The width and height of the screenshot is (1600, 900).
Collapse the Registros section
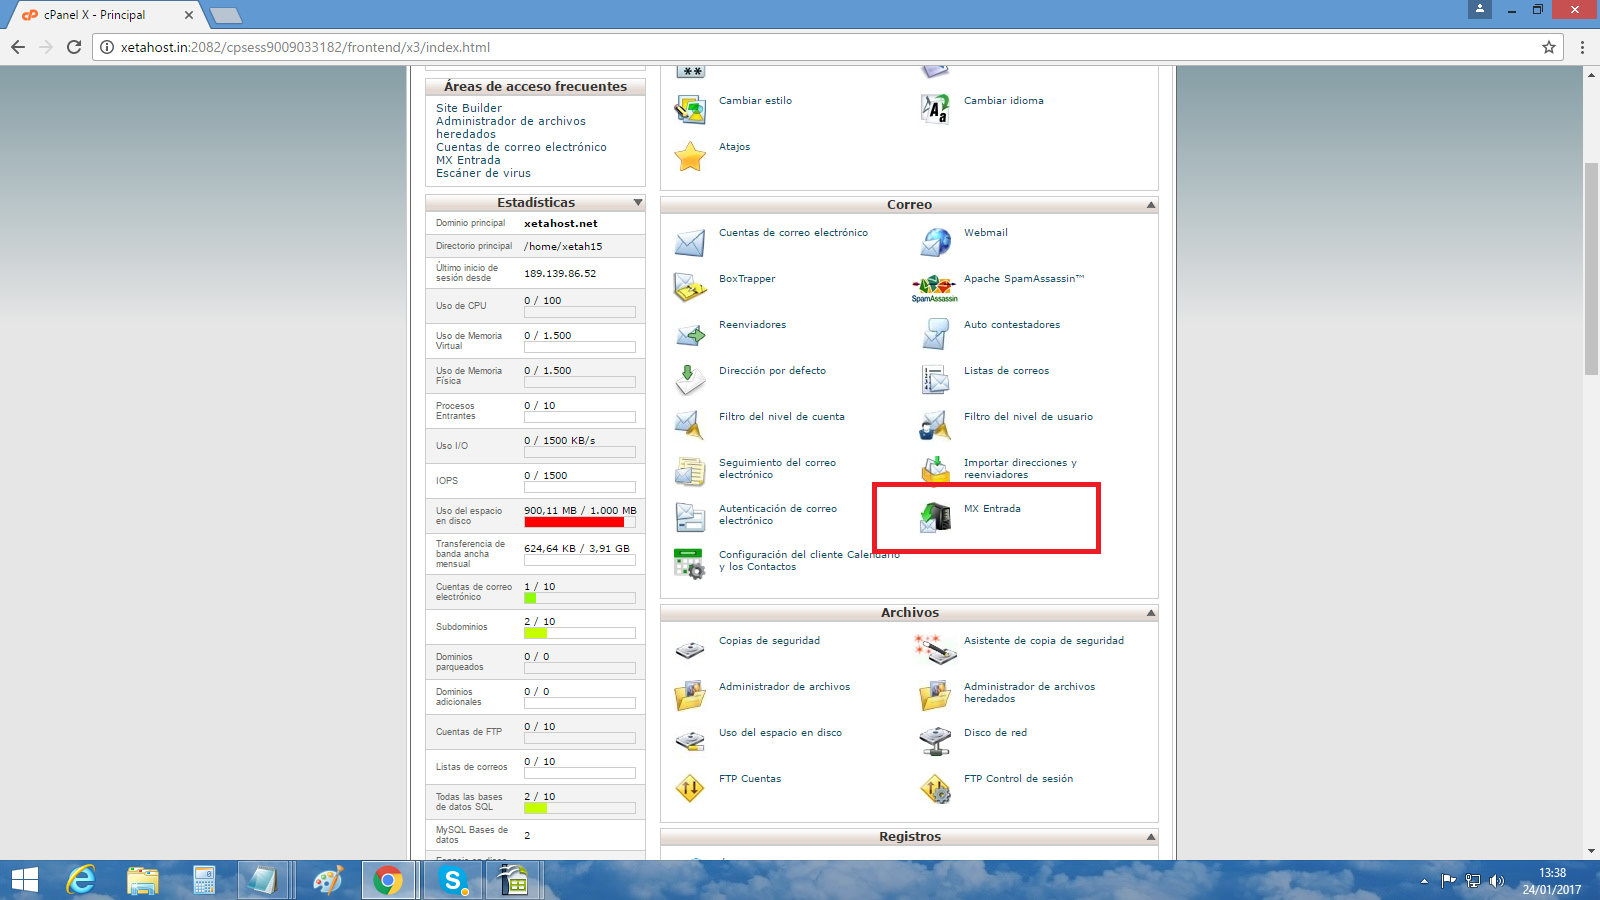point(1150,837)
